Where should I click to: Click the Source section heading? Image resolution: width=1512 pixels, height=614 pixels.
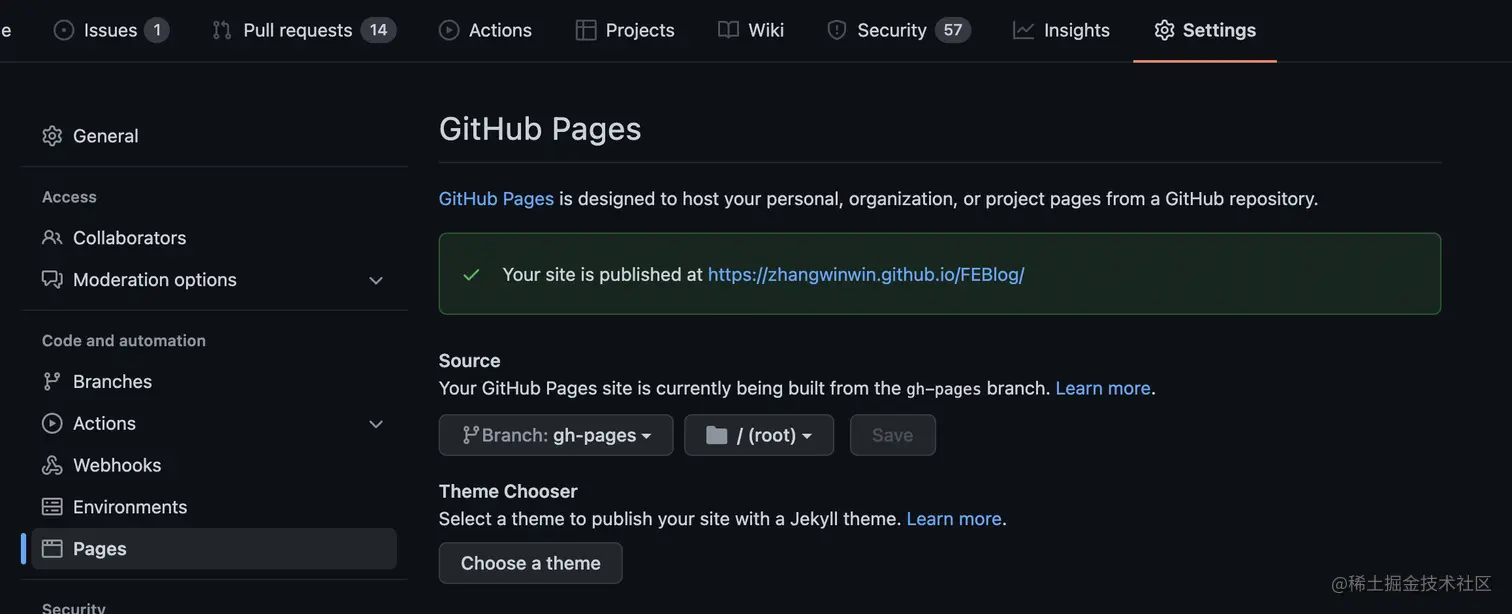click(470, 361)
